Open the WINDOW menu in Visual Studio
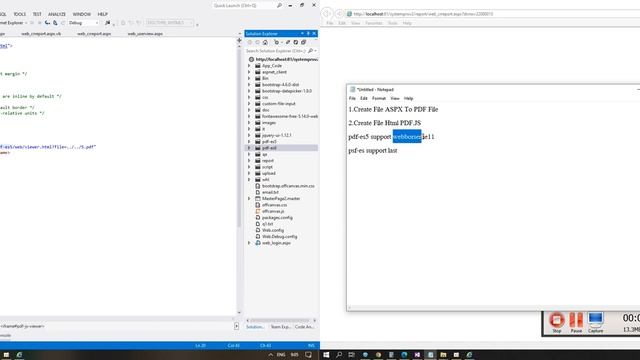The height and width of the screenshot is (360, 640). tap(82, 14)
